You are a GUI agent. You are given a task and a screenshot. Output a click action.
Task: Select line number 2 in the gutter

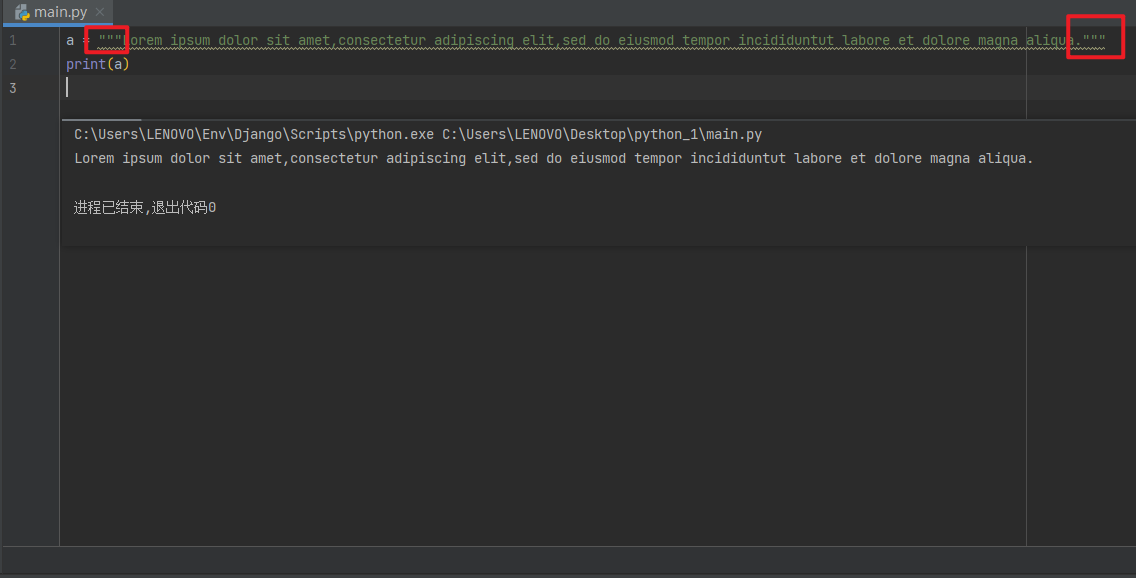click(12, 64)
